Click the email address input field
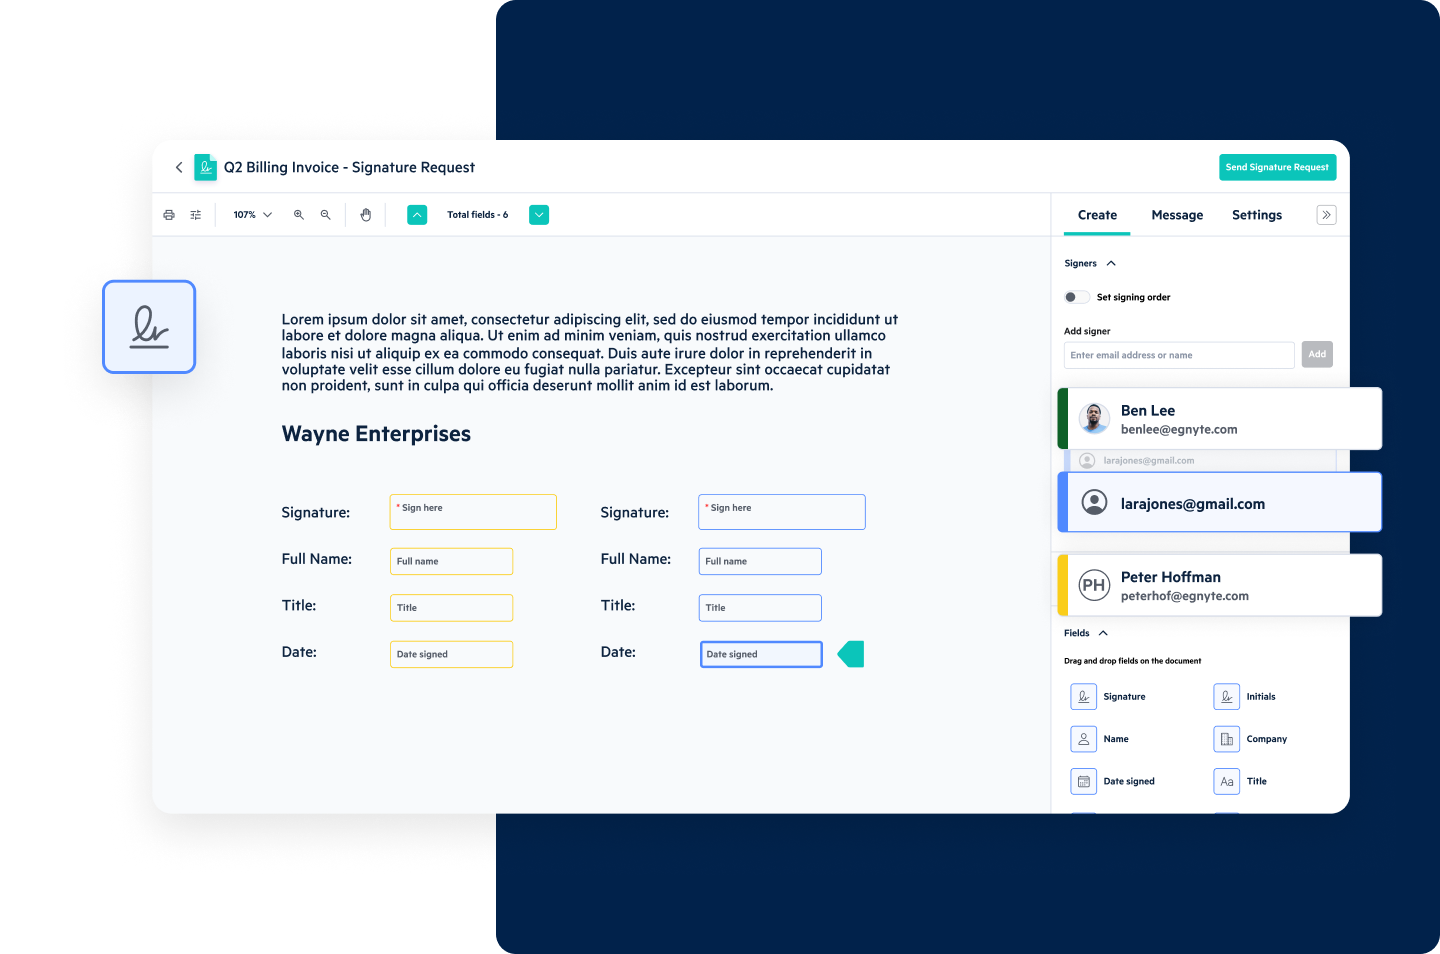The width and height of the screenshot is (1440, 954). [x=1178, y=354]
